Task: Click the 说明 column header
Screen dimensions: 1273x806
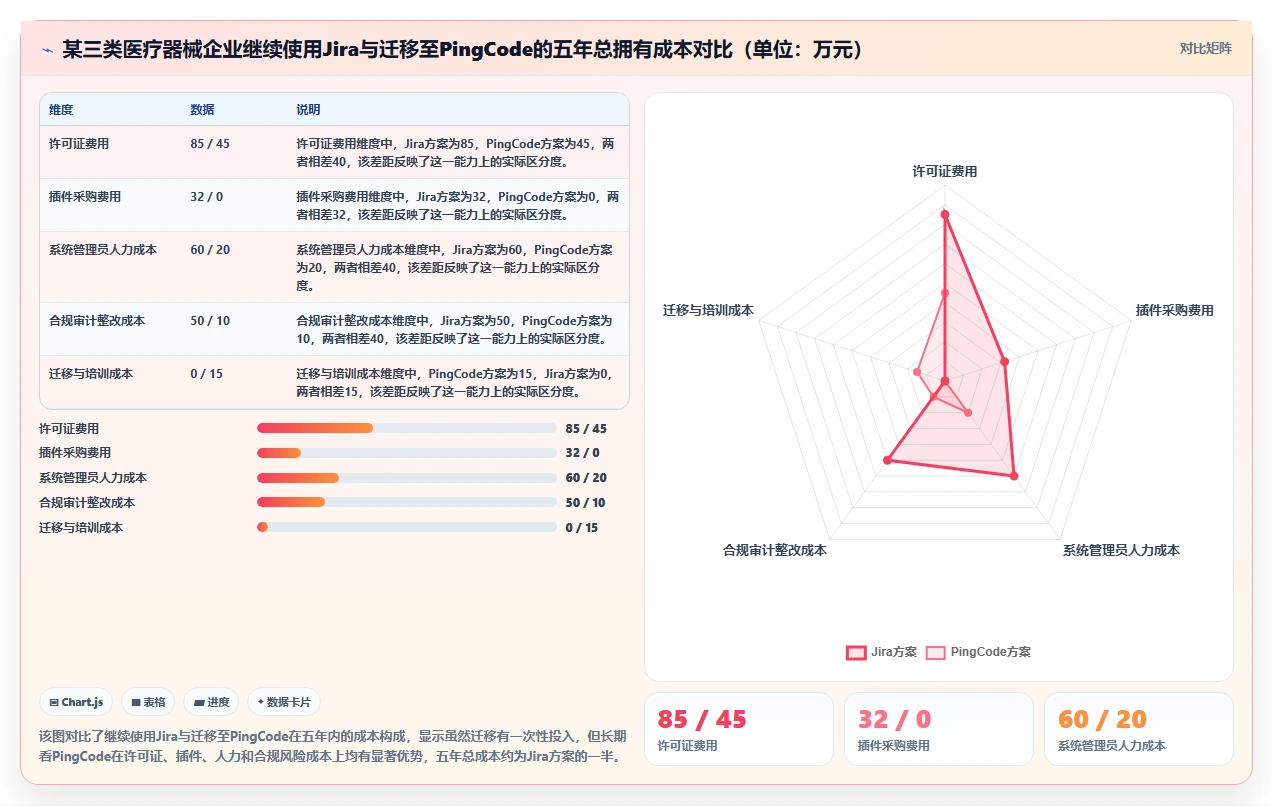Action: [x=308, y=109]
